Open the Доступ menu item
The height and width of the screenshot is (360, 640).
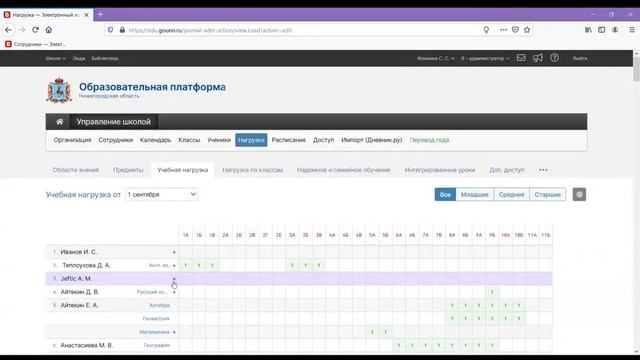click(x=323, y=140)
